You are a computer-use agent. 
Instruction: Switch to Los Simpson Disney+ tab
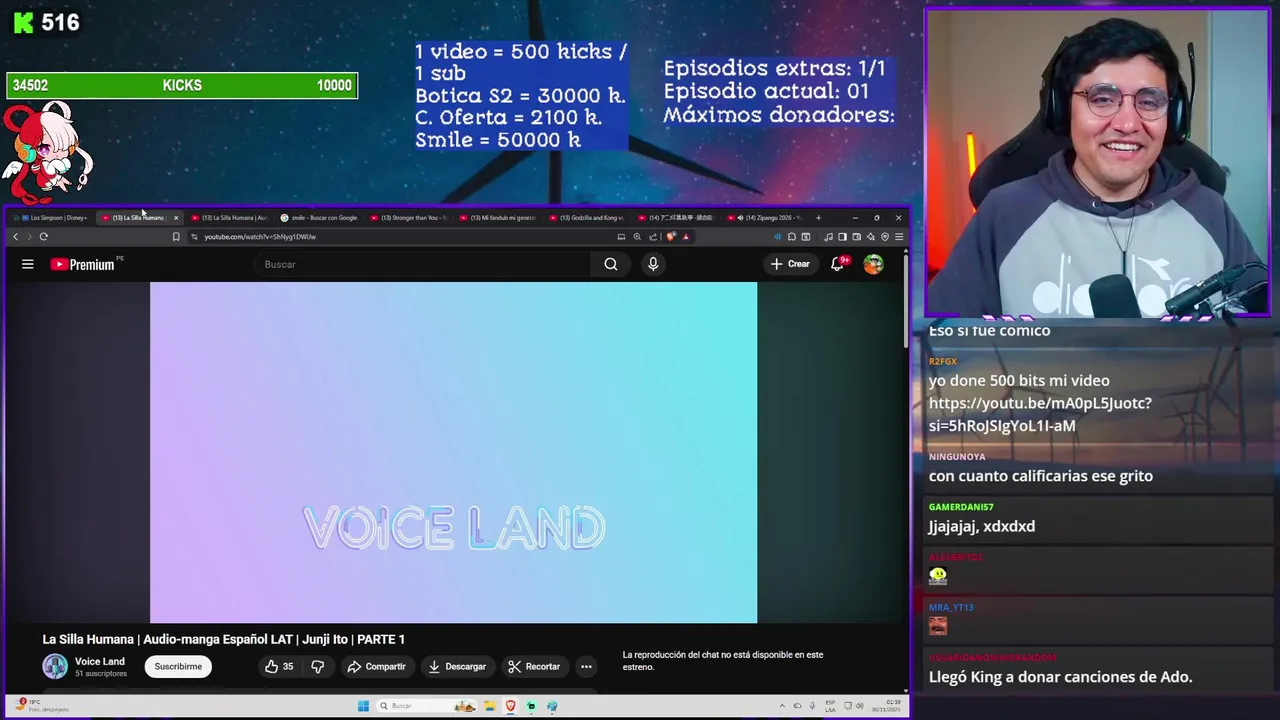click(x=53, y=218)
